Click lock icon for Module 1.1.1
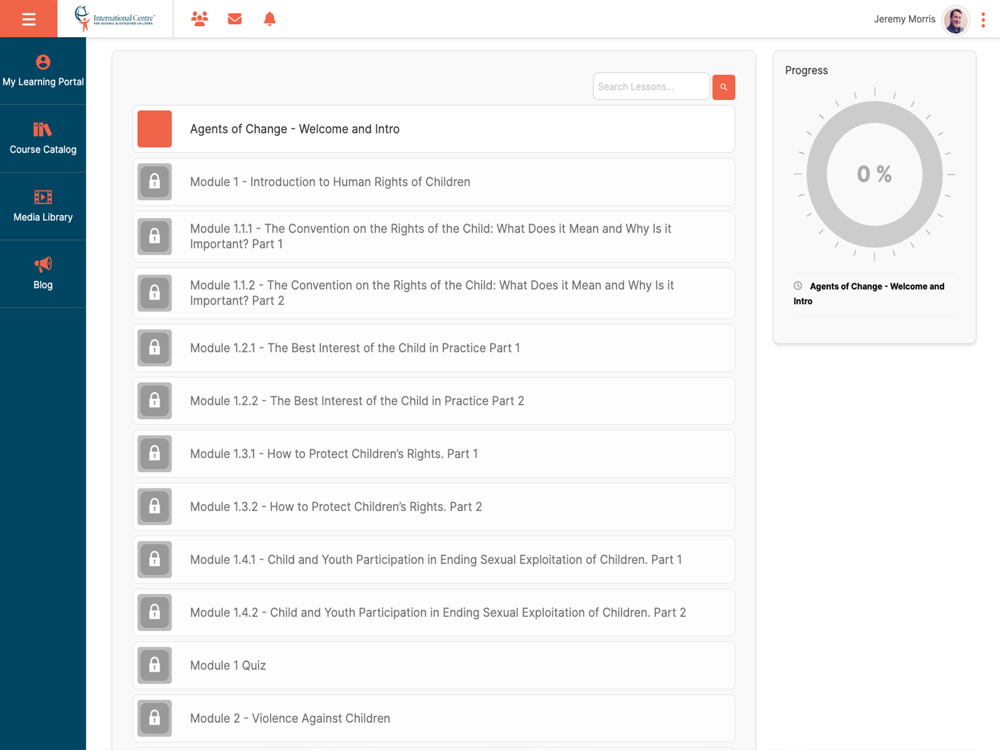 [x=154, y=237]
